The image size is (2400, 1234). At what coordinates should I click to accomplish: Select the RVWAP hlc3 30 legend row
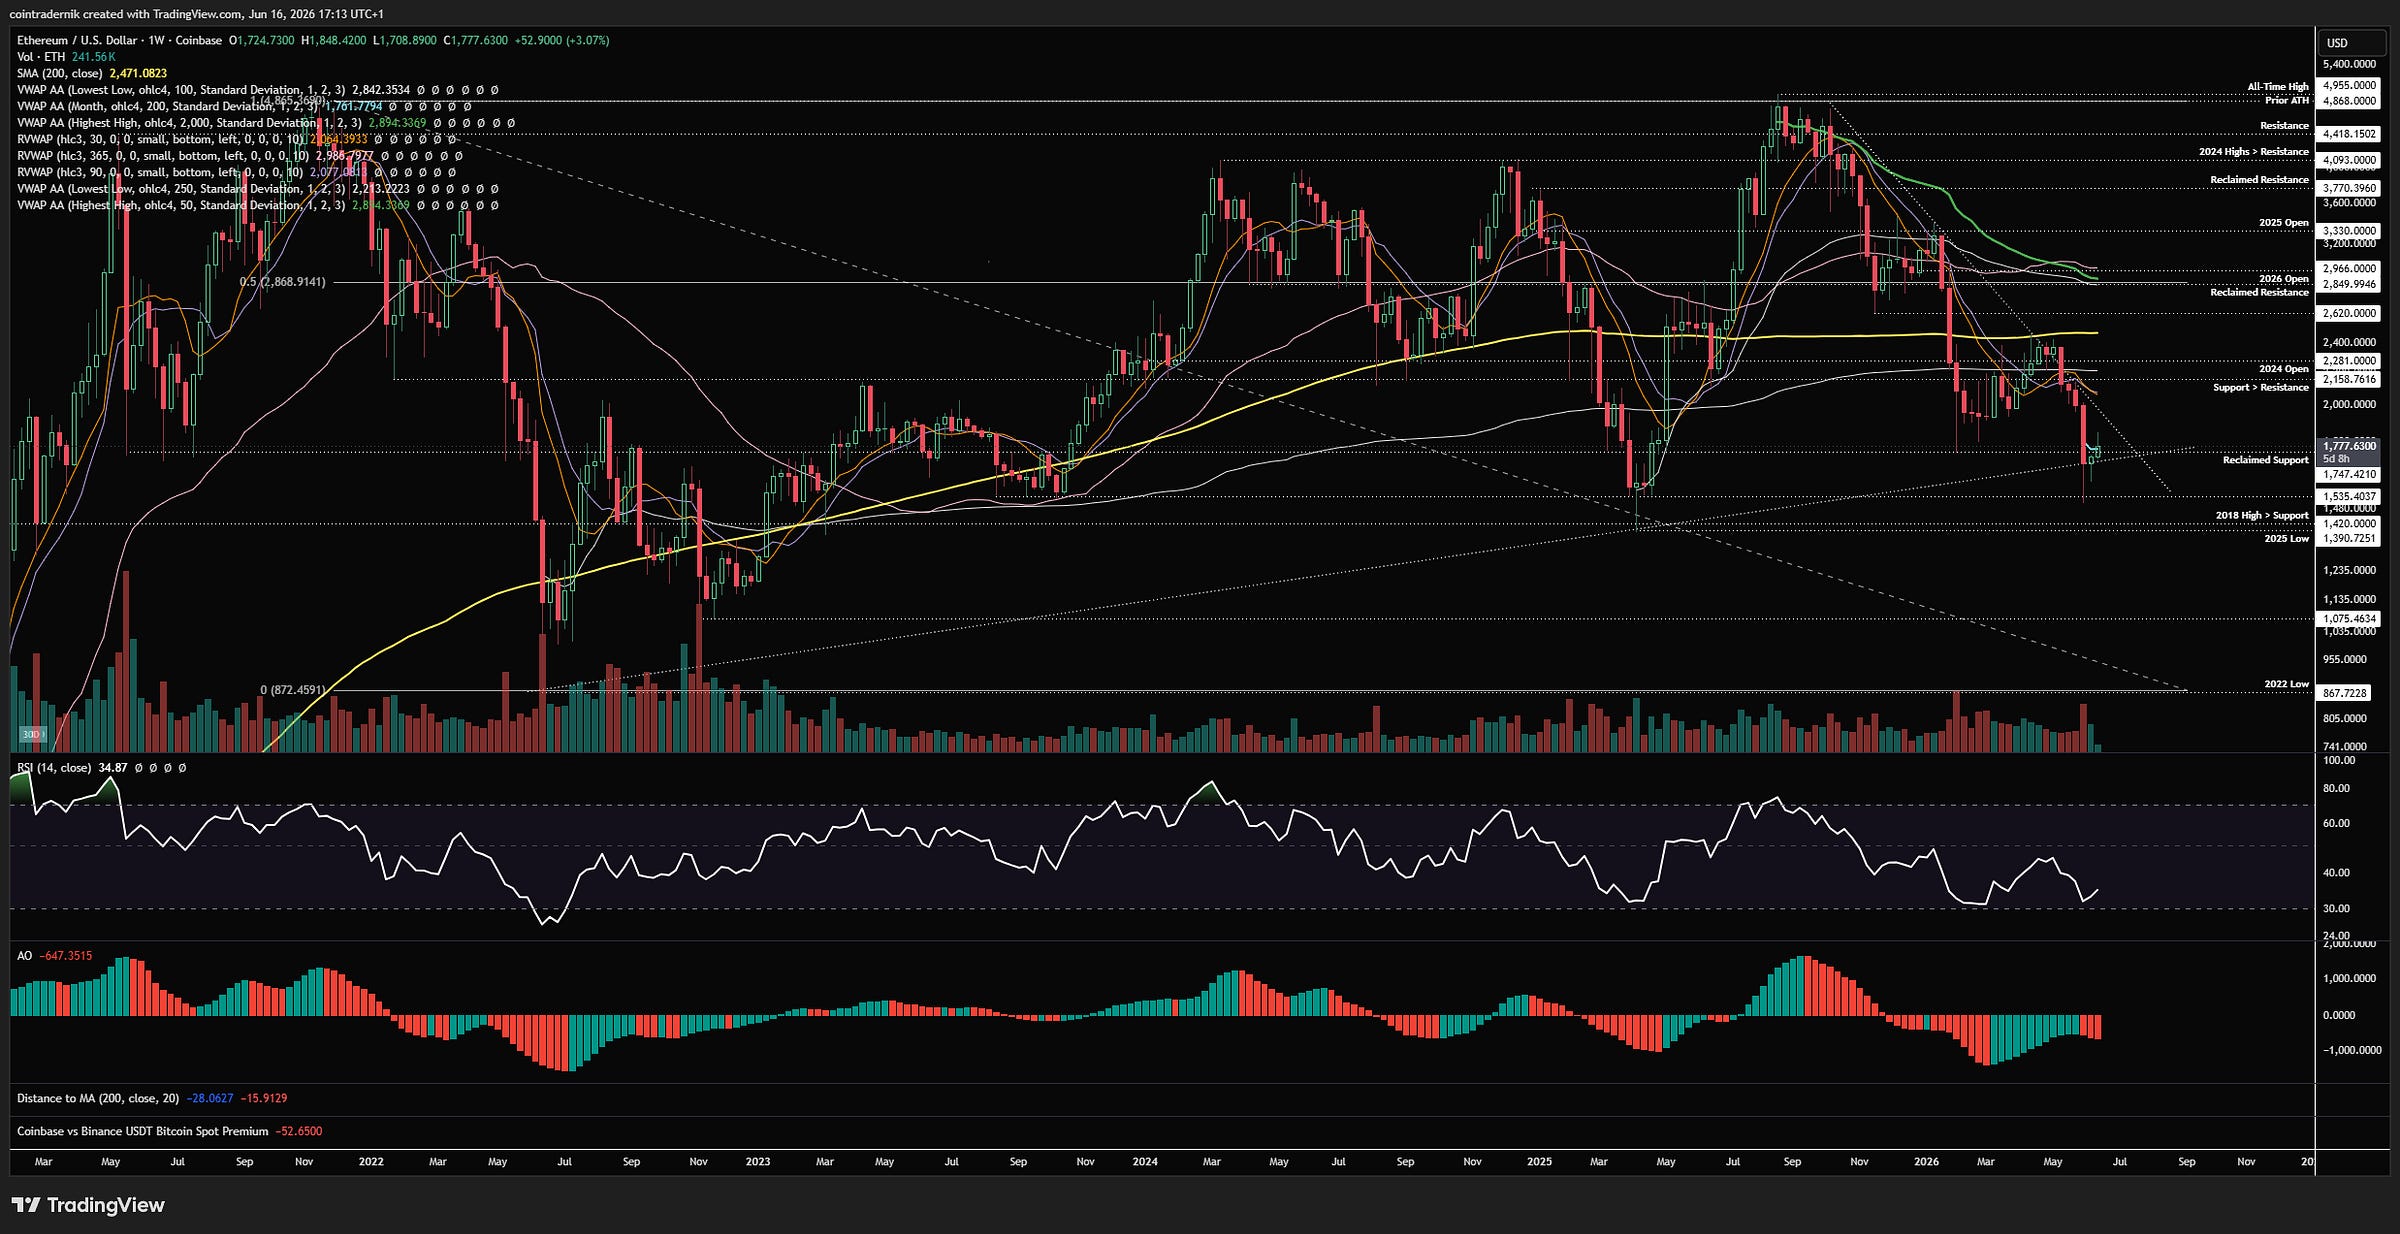(237, 139)
